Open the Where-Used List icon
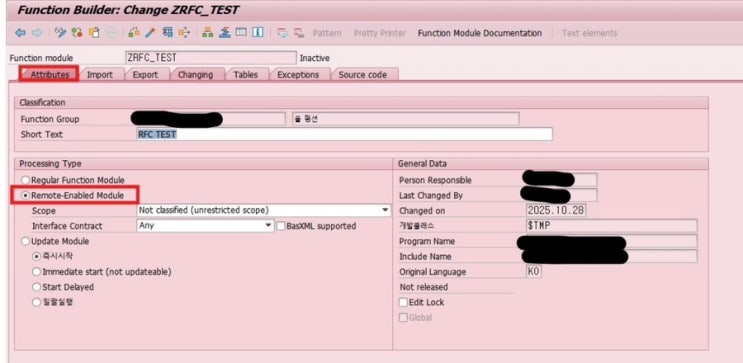Image resolution: width=743 pixels, height=363 pixels. (184, 33)
